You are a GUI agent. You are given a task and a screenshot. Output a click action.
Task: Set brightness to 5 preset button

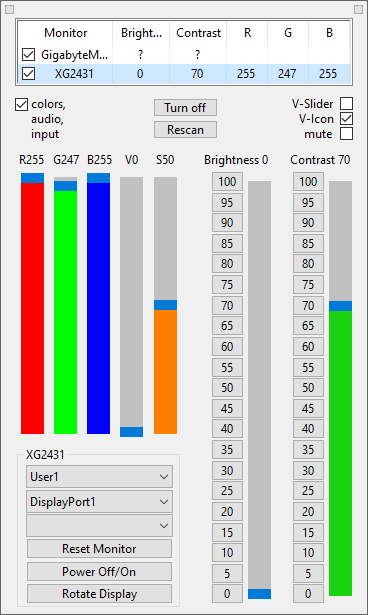pos(227,573)
